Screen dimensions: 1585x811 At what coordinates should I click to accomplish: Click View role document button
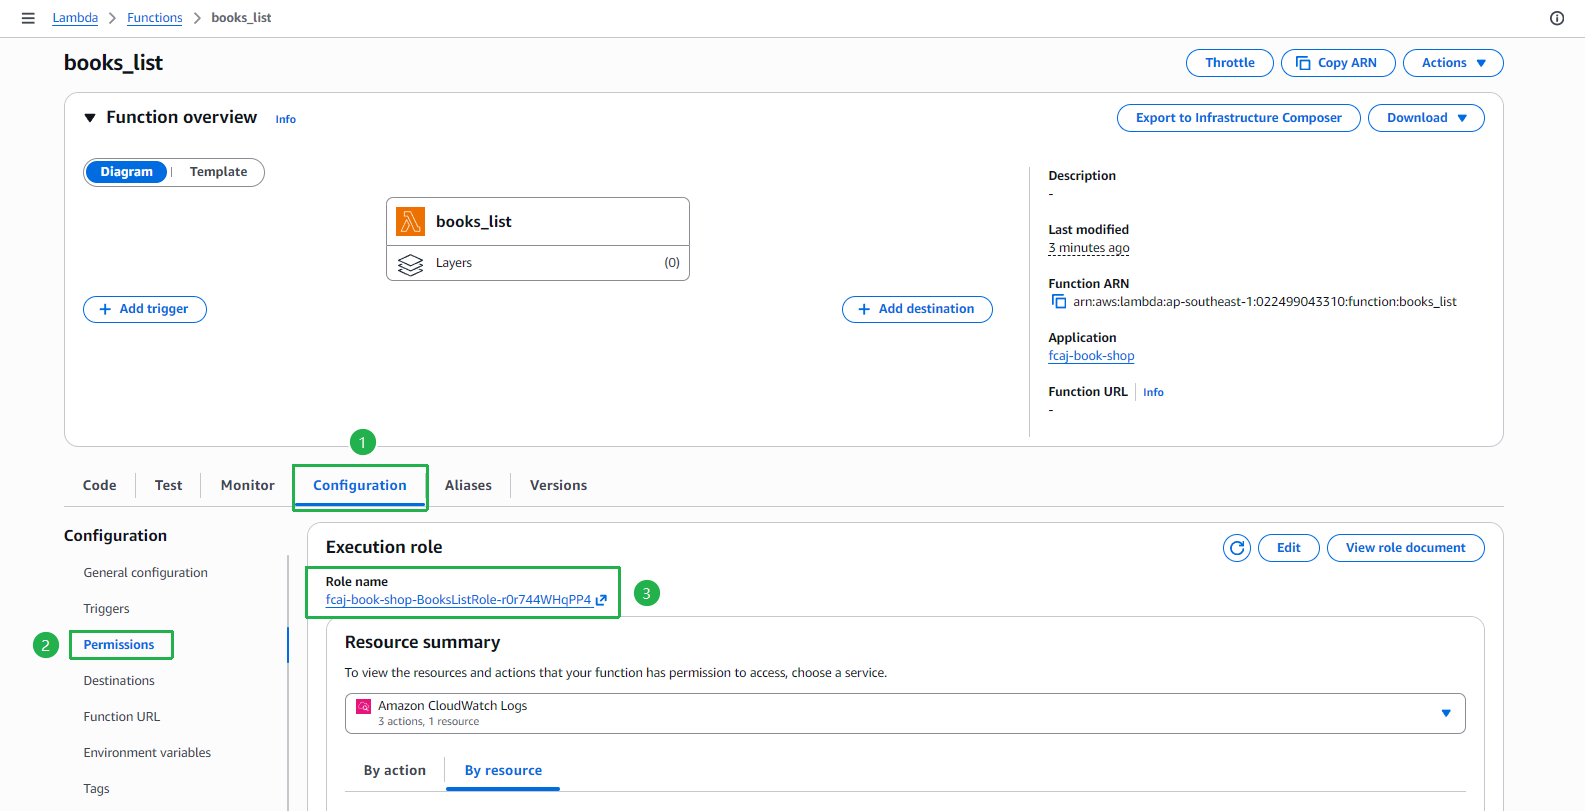coord(1405,548)
